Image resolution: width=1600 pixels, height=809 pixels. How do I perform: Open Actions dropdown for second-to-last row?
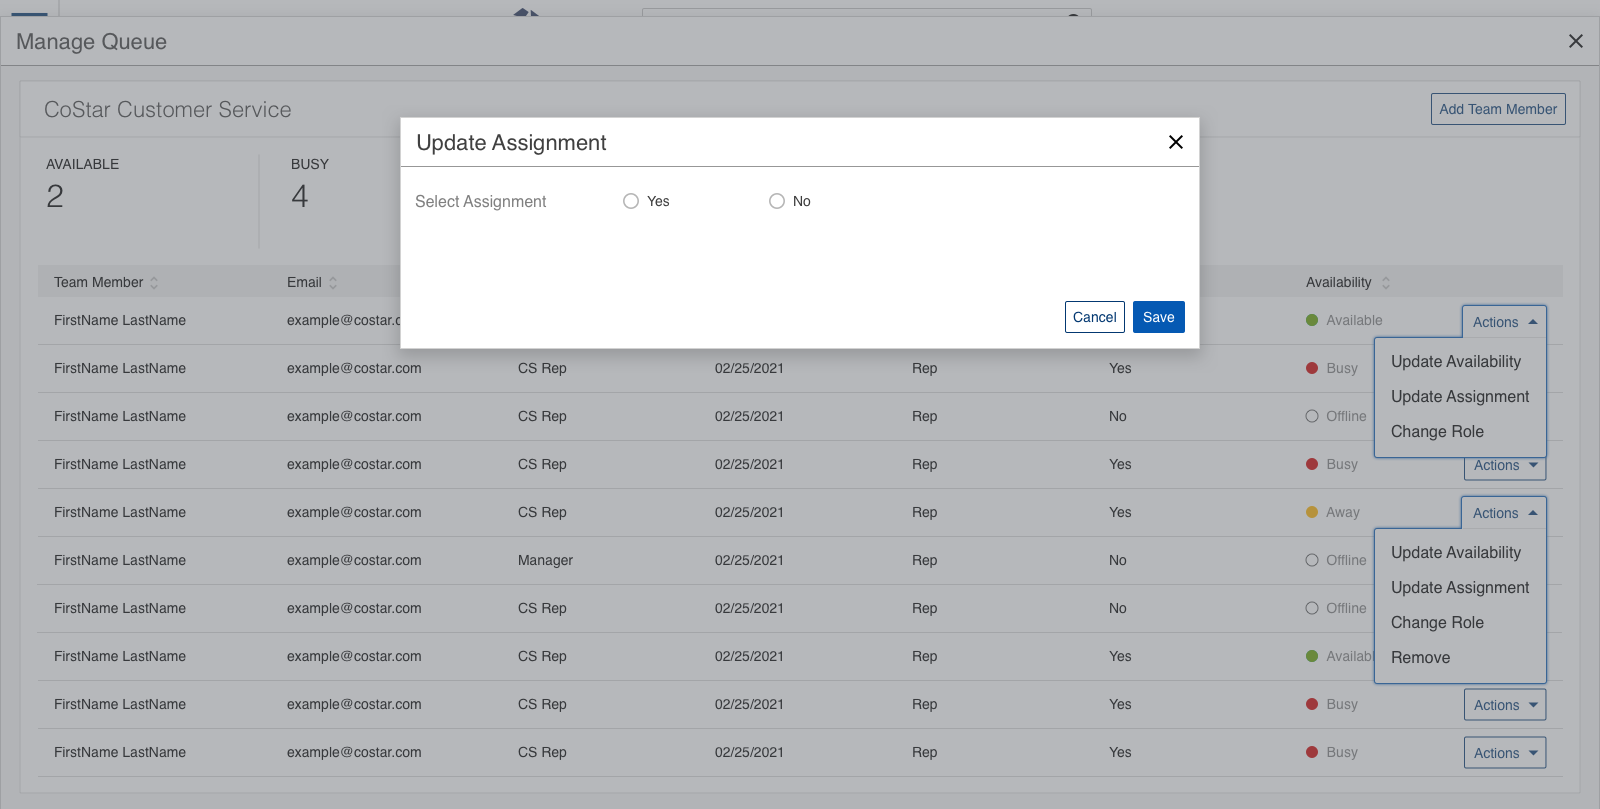pyautogui.click(x=1504, y=705)
